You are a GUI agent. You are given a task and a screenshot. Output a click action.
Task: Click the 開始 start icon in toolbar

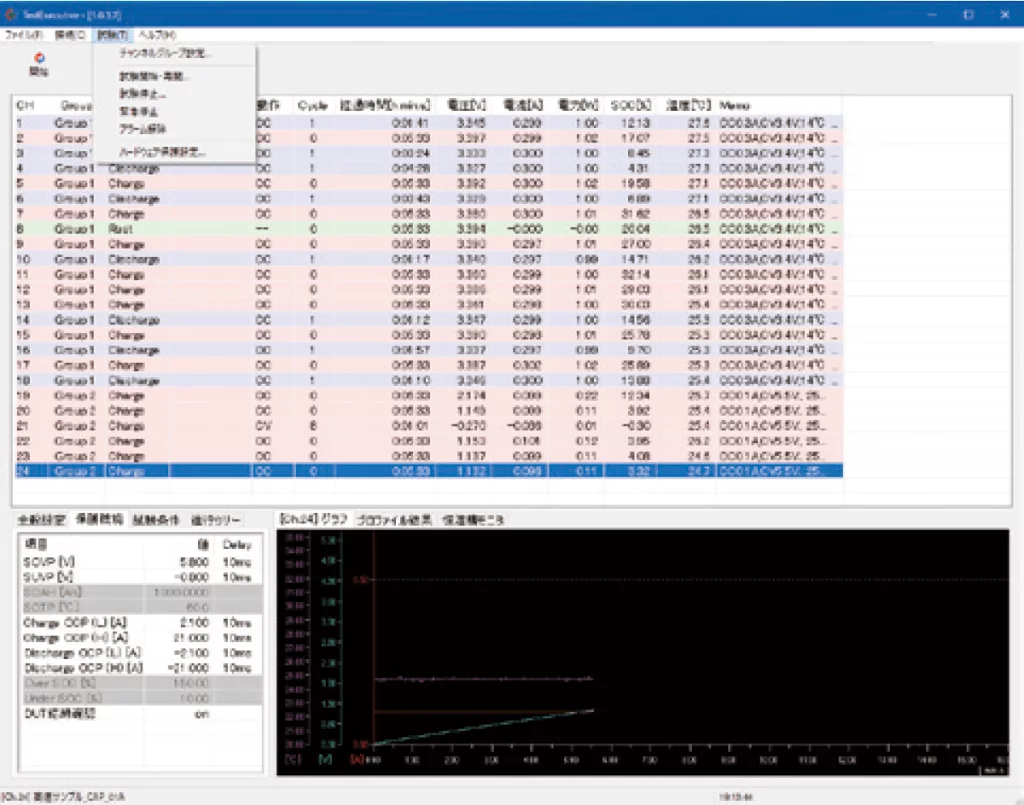(39, 62)
